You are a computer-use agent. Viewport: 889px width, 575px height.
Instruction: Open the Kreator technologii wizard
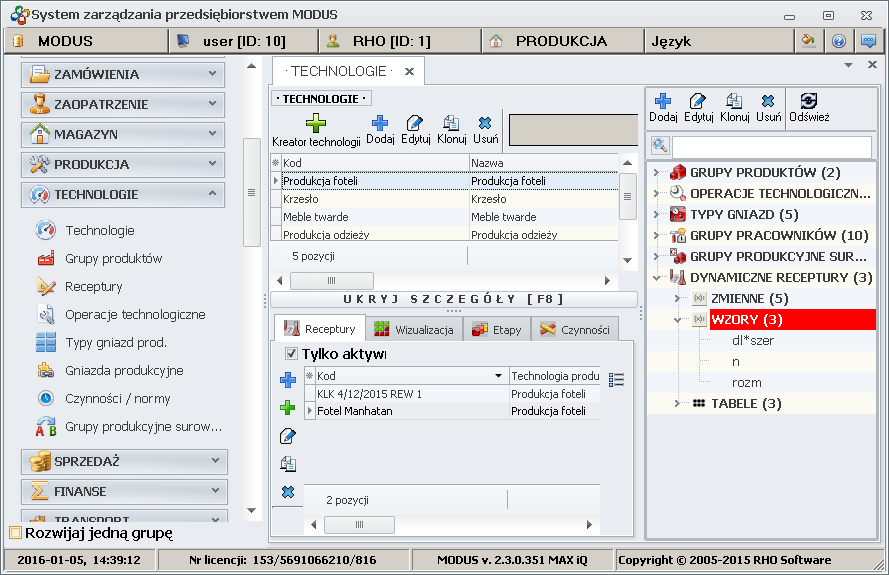[315, 130]
